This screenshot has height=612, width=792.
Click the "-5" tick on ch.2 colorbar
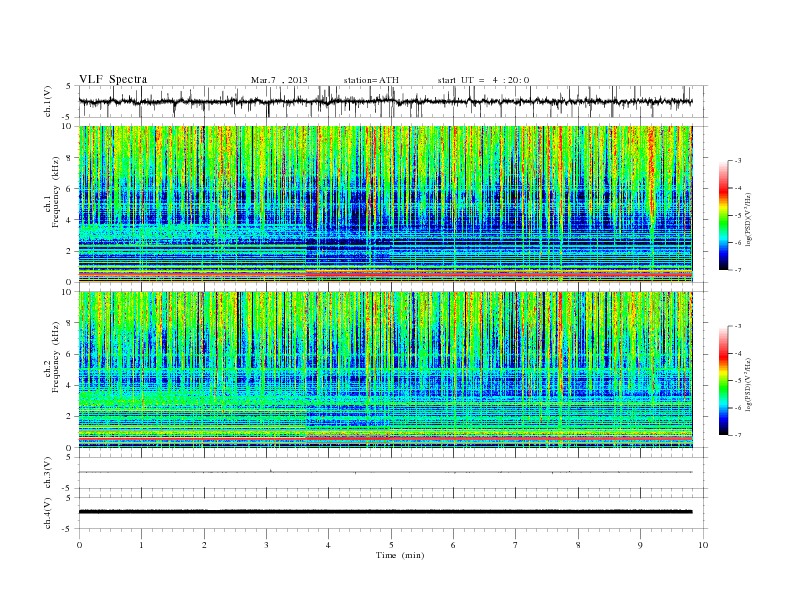click(738, 381)
